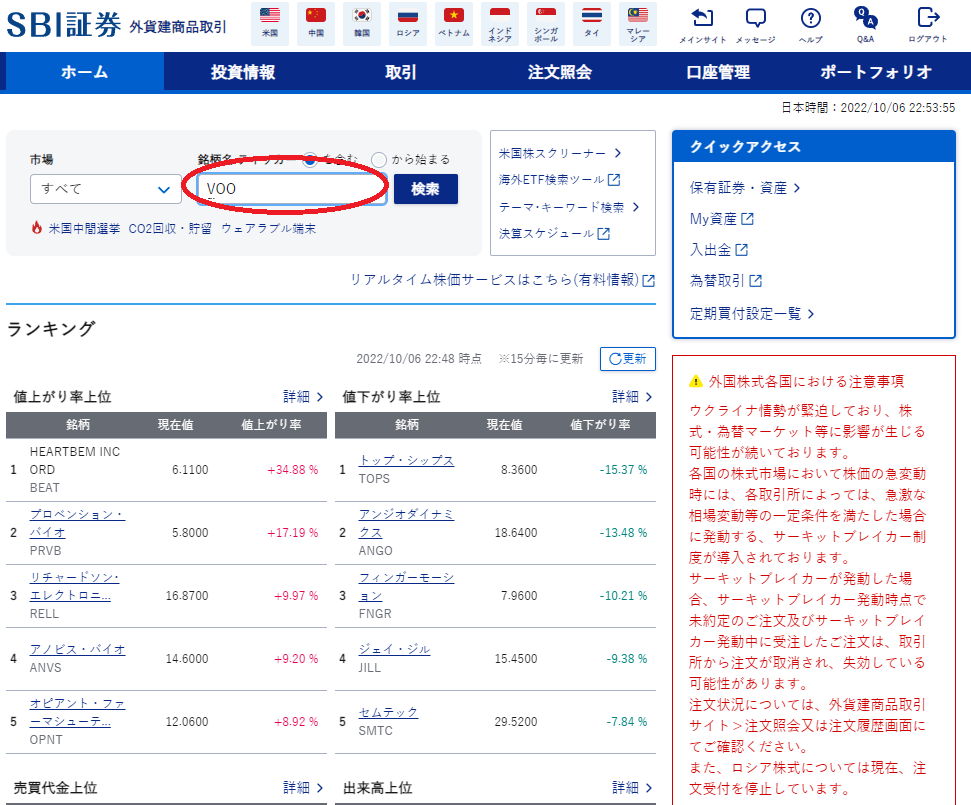Open the 市場 dropdown showing すべて

[x=105, y=188]
